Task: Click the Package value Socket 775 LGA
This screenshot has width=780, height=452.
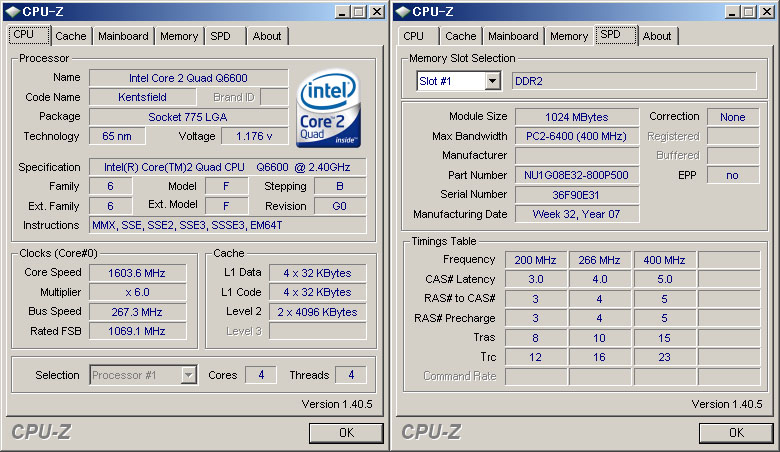Action: pyautogui.click(x=189, y=117)
